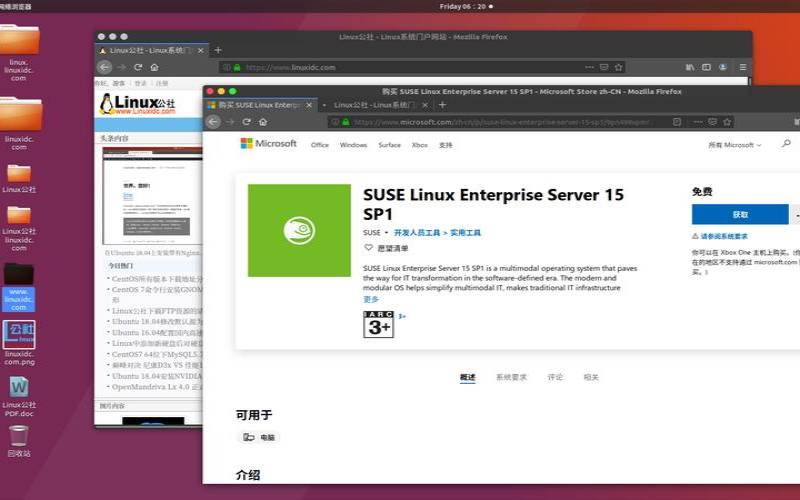Close Linux公社 tab in front Firefox window
Screen dimensions: 800x500
coord(424,105)
